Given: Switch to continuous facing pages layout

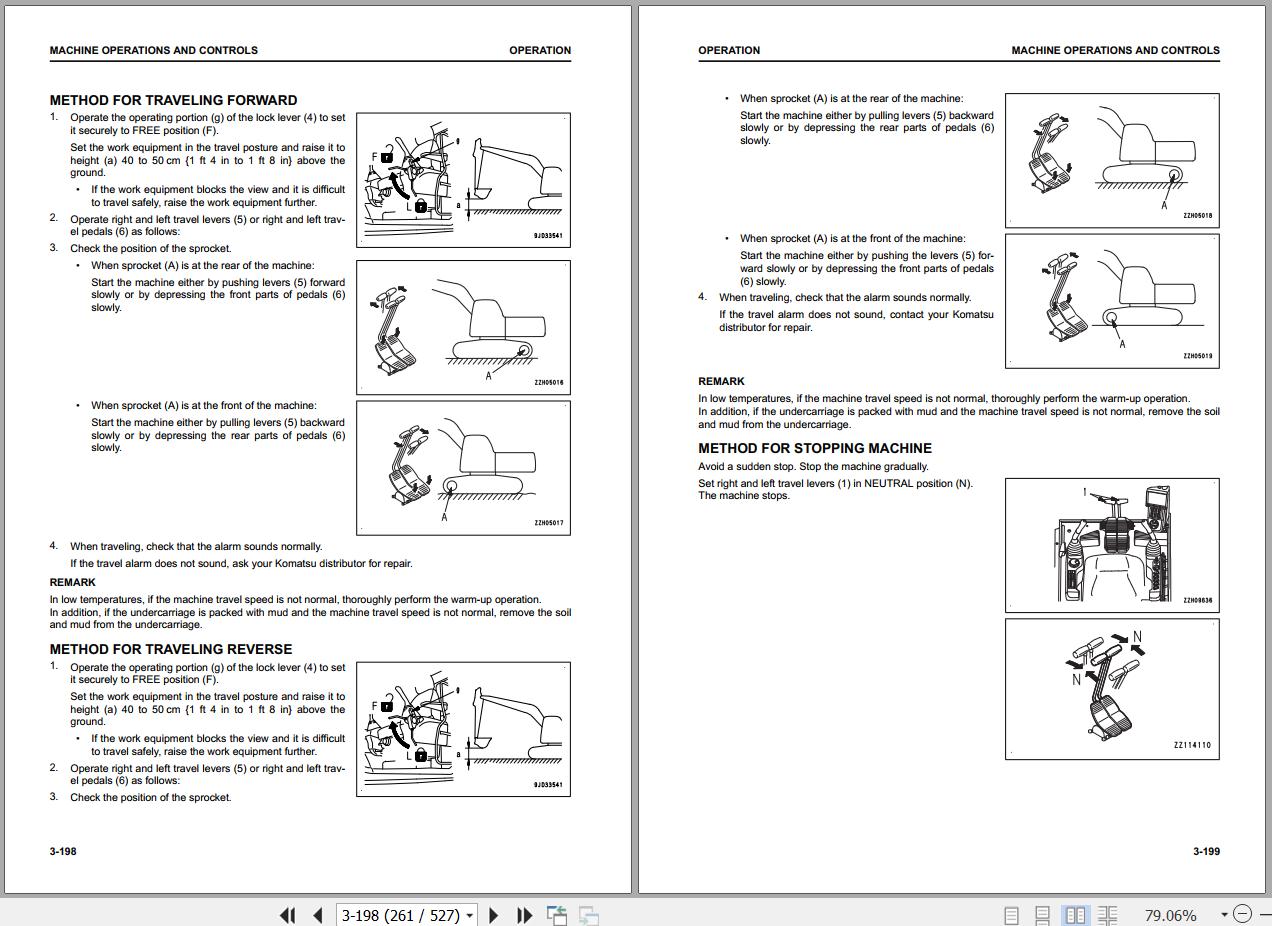Looking at the screenshot, I should (x=1107, y=915).
